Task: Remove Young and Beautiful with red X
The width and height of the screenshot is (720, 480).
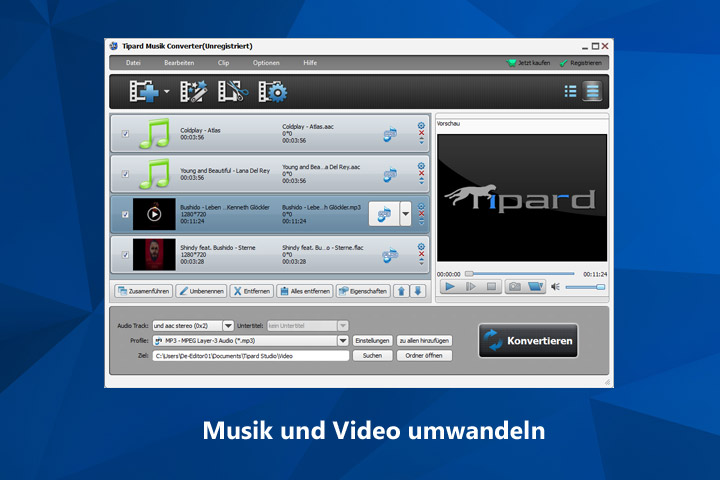Action: click(x=421, y=174)
